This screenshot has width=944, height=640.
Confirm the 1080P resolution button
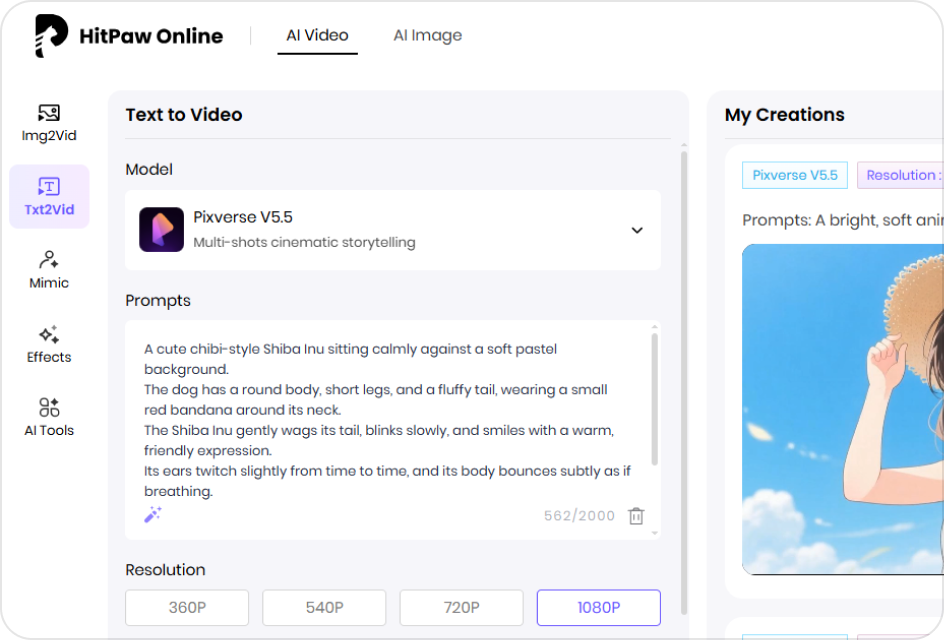click(598, 607)
